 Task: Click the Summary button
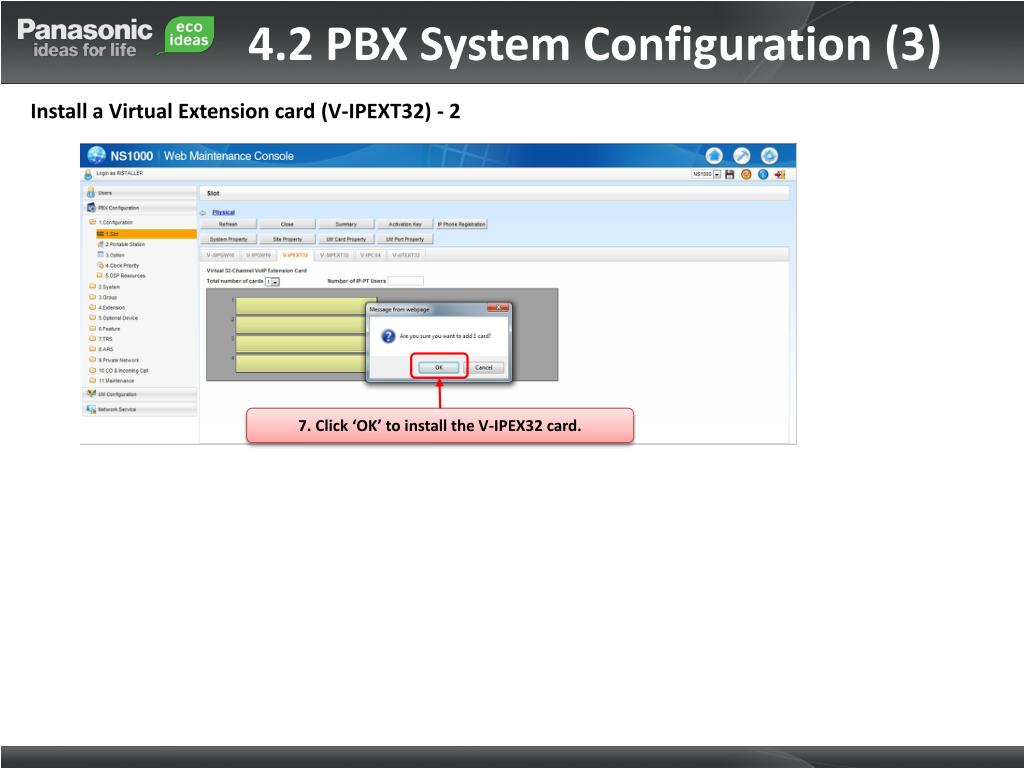click(346, 224)
